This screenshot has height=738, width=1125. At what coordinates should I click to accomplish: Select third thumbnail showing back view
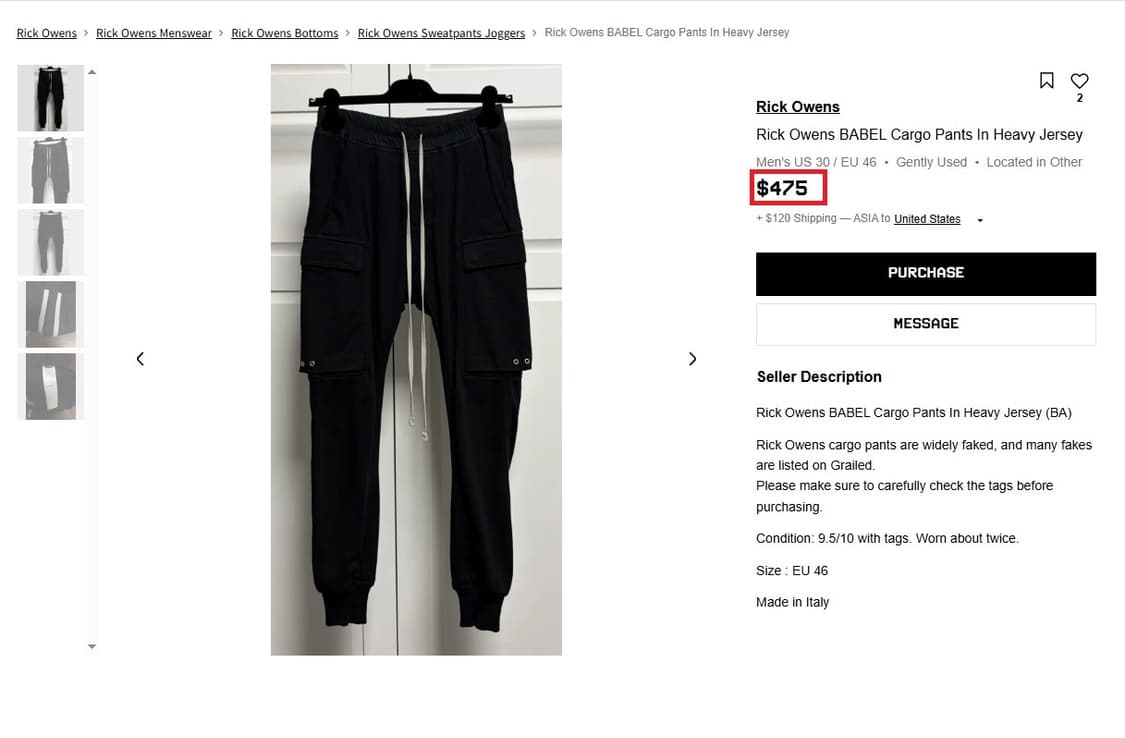click(50, 242)
